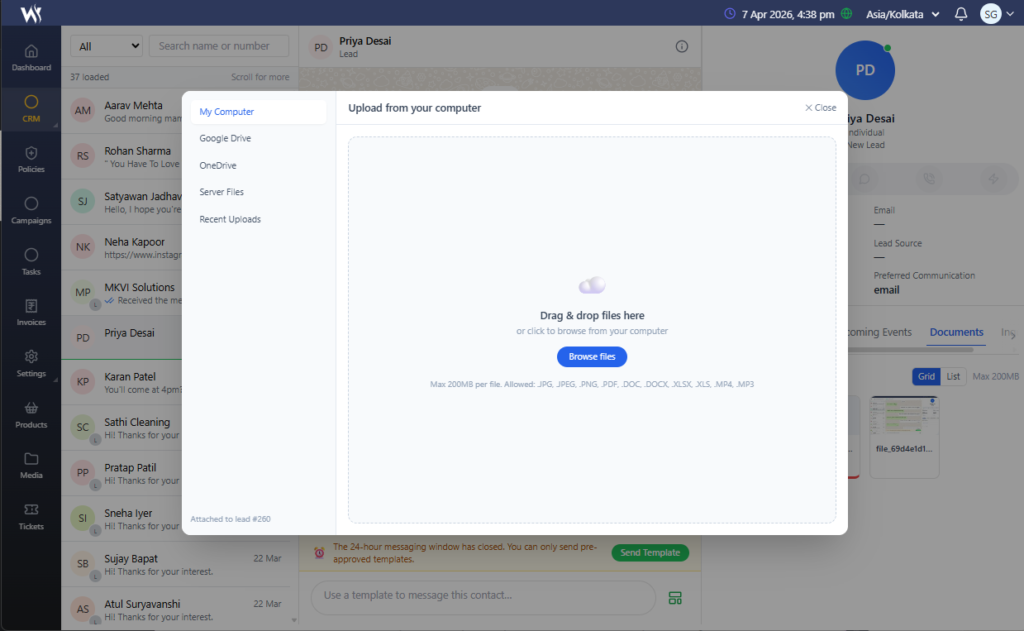The height and width of the screenshot is (631, 1024).
Task: Open the Policies shield icon
Action: [x=31, y=160]
